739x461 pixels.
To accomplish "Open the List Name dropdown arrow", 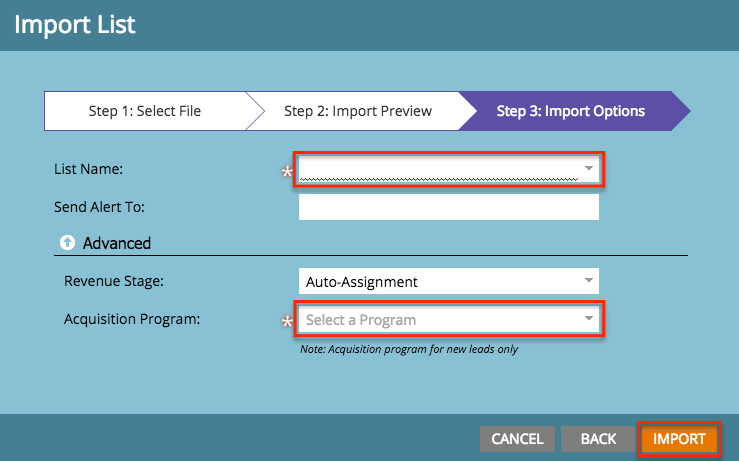I will [589, 168].
